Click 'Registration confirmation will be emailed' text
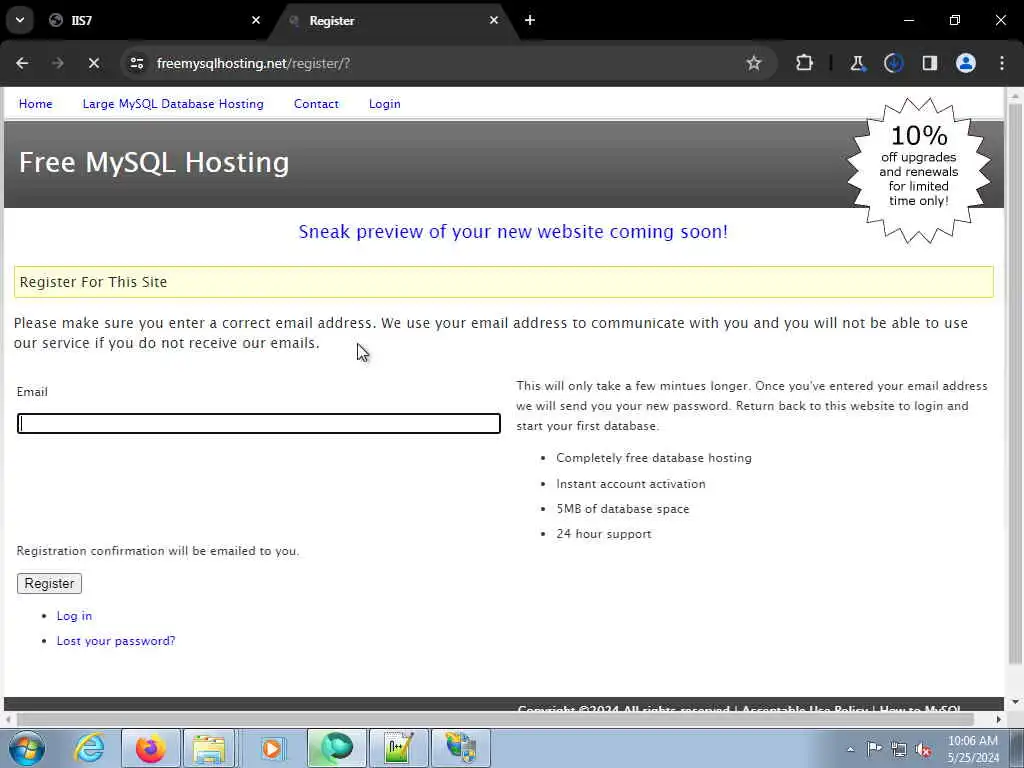The image size is (1024, 768). [158, 551]
